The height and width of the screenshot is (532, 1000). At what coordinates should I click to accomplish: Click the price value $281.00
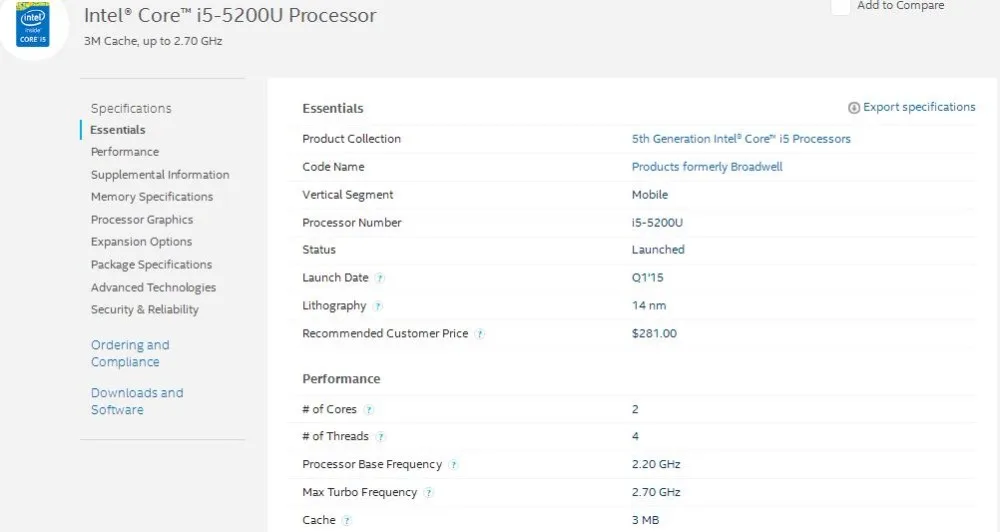pyautogui.click(x=654, y=333)
